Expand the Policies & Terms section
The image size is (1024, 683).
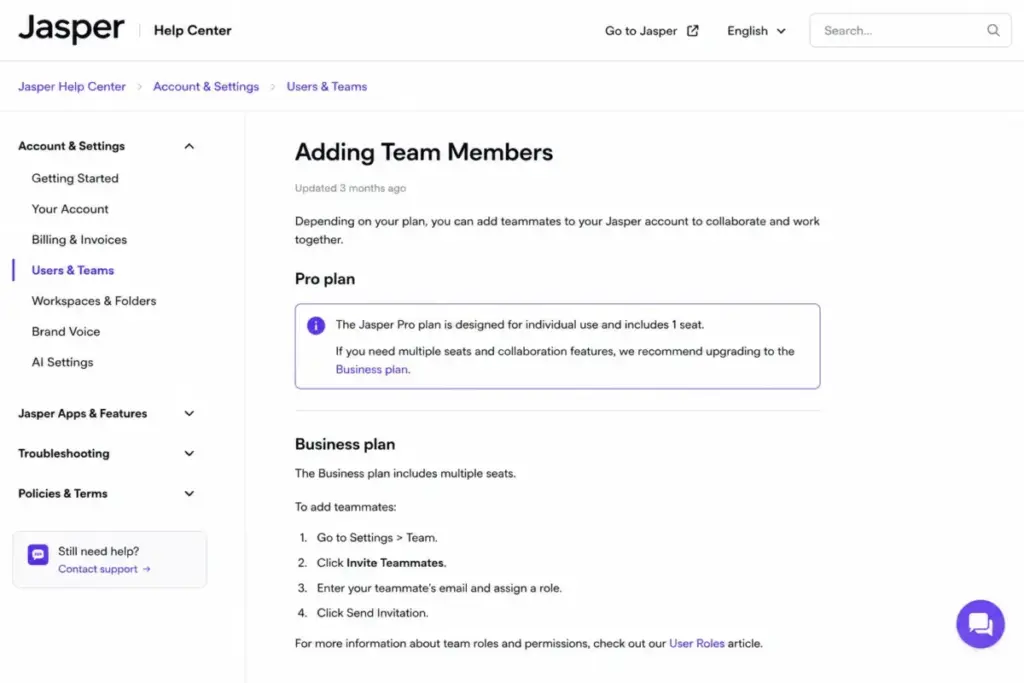(x=106, y=494)
